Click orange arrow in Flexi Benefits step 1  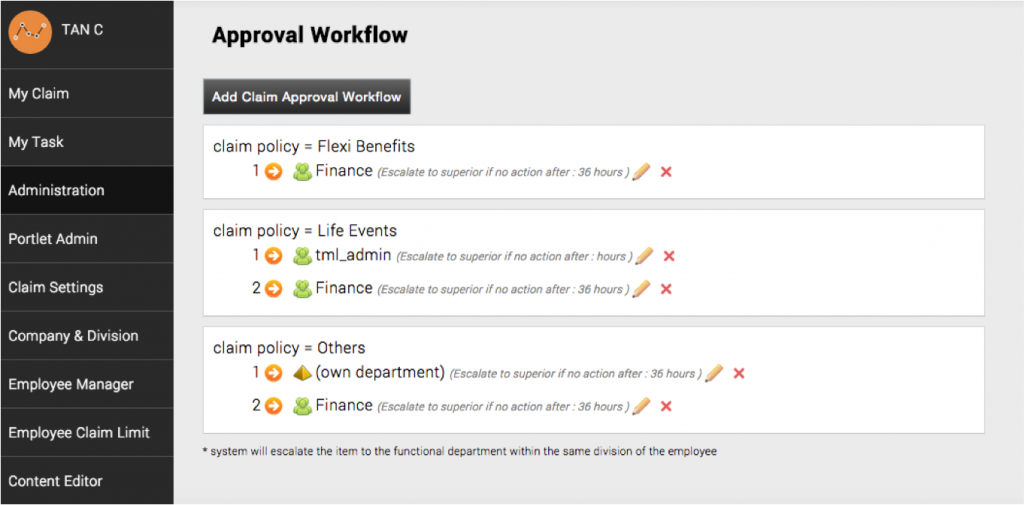274,172
